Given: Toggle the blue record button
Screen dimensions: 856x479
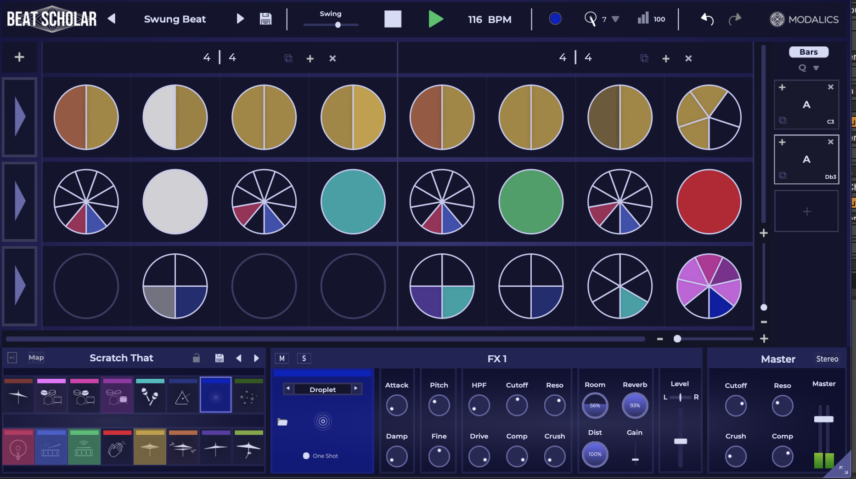Looking at the screenshot, I should (555, 19).
